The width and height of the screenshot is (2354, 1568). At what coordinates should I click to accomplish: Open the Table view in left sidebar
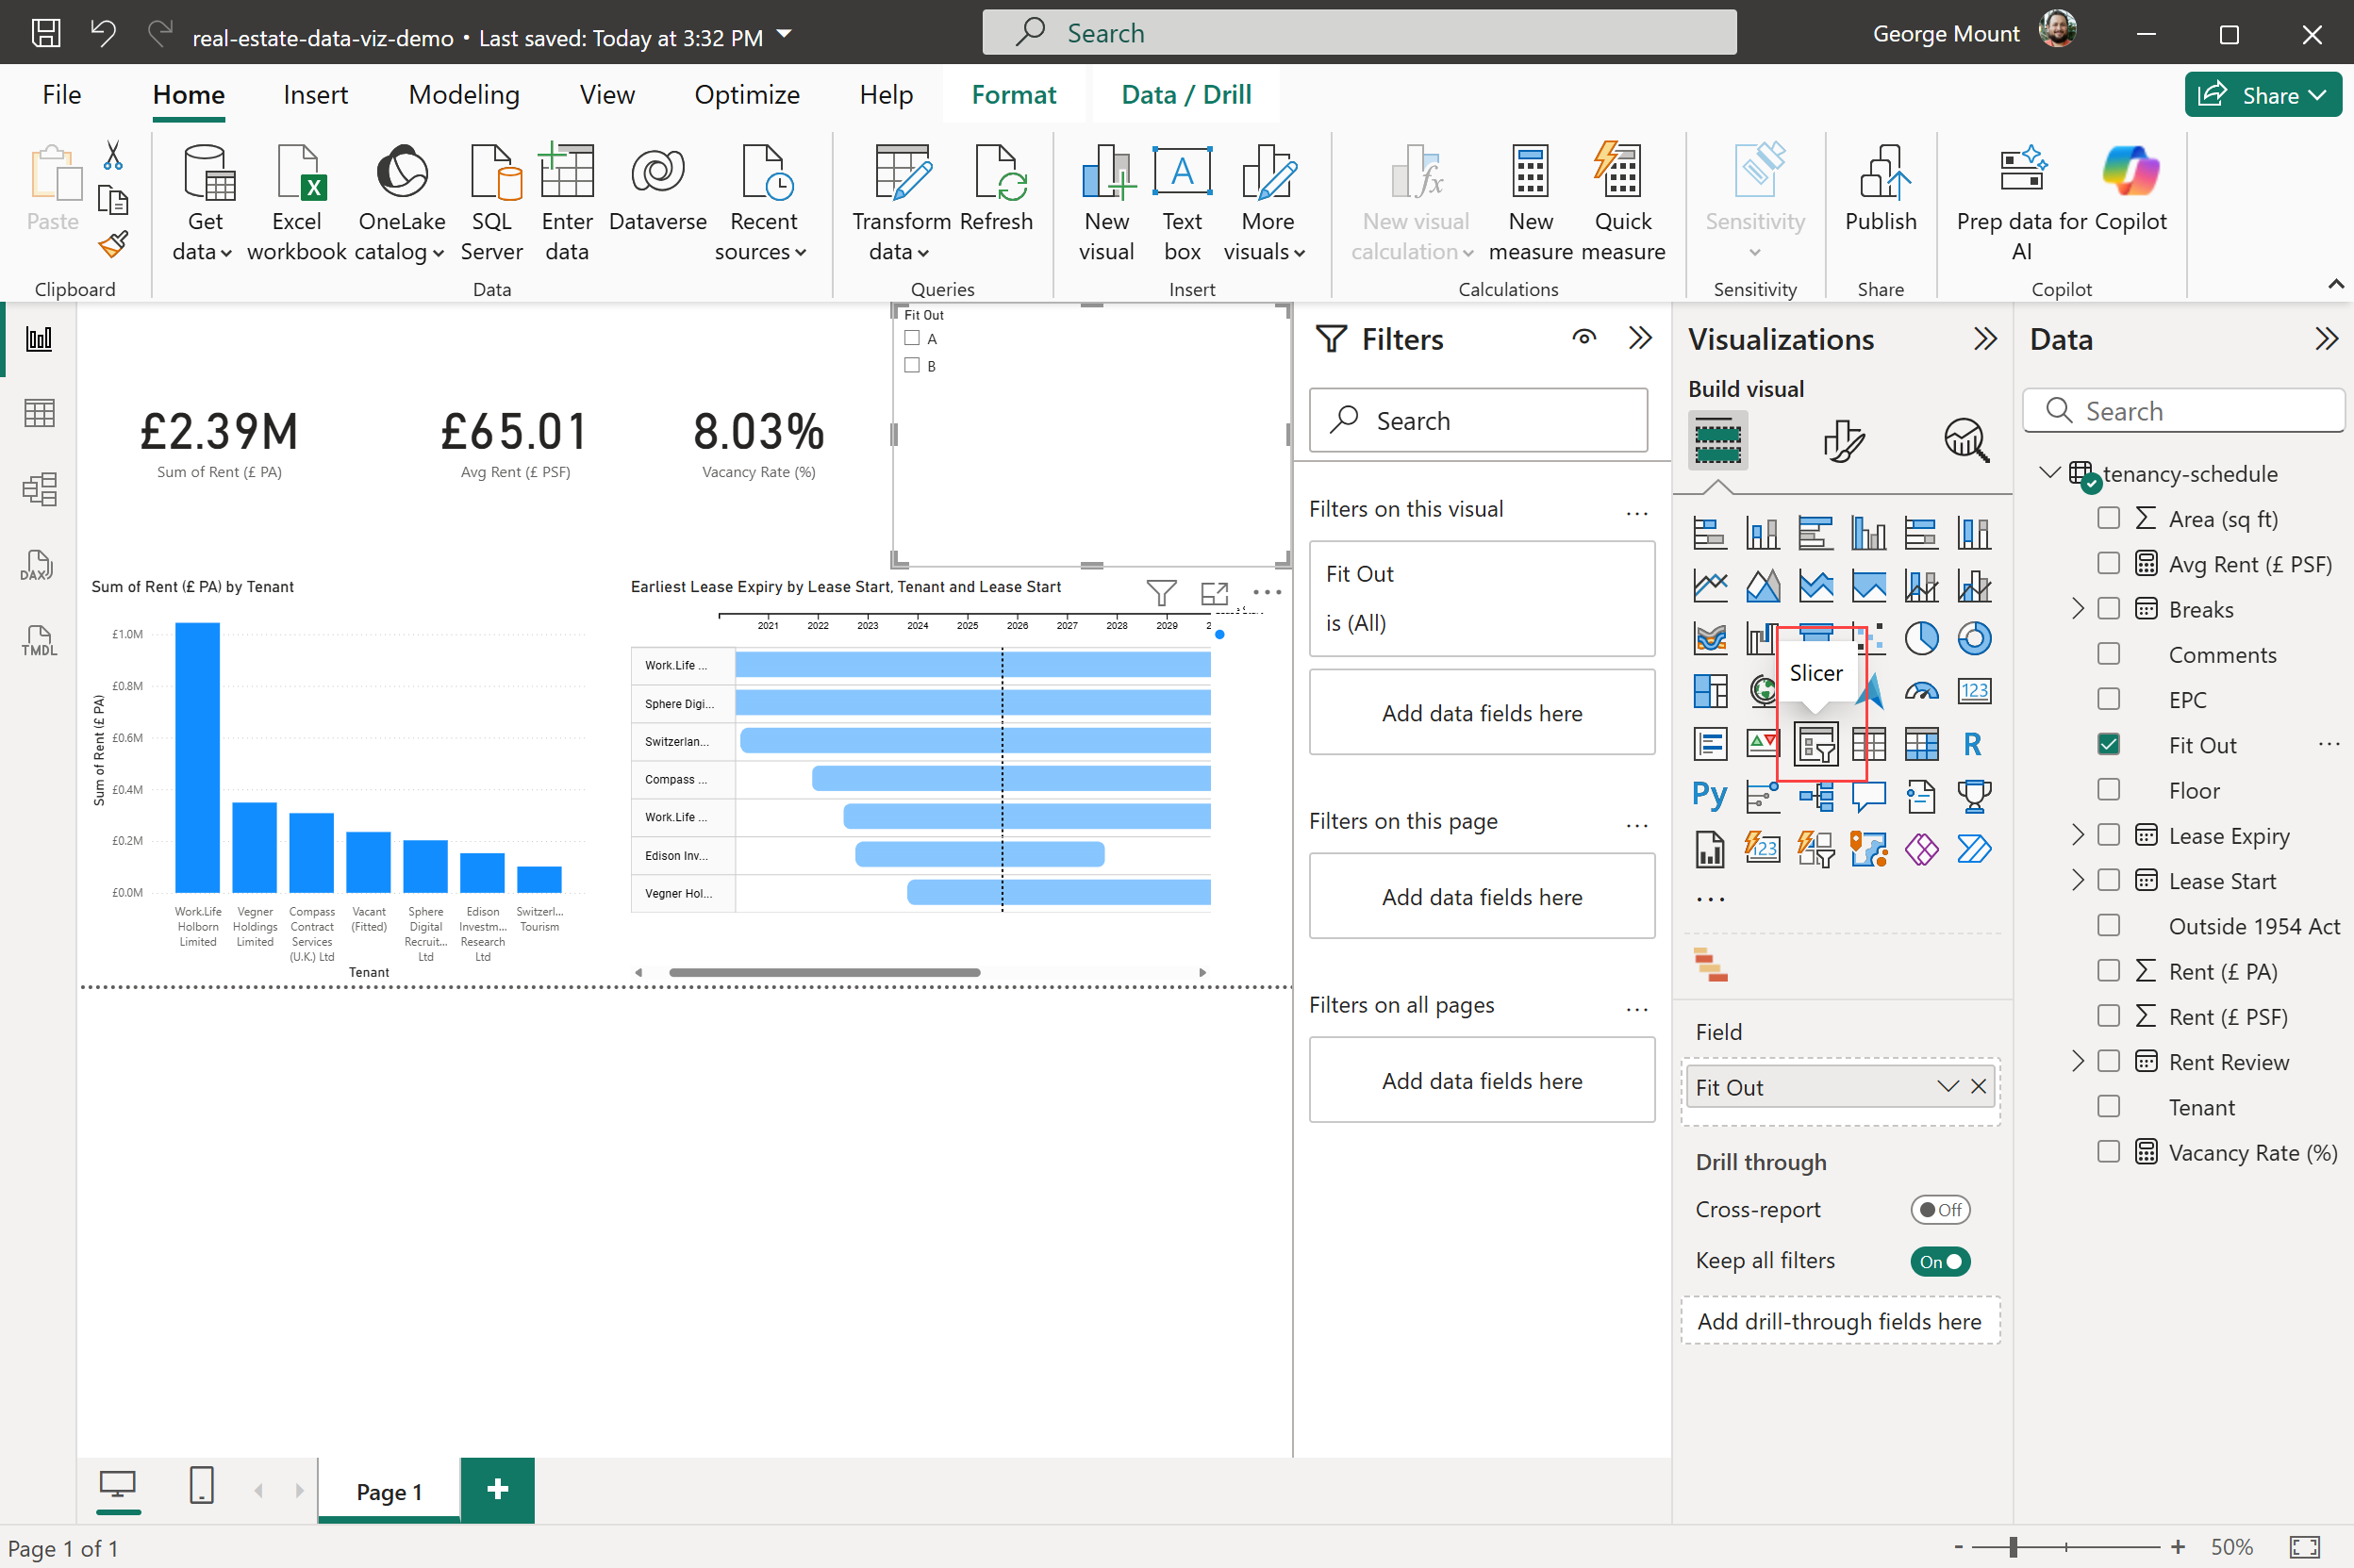point(39,413)
